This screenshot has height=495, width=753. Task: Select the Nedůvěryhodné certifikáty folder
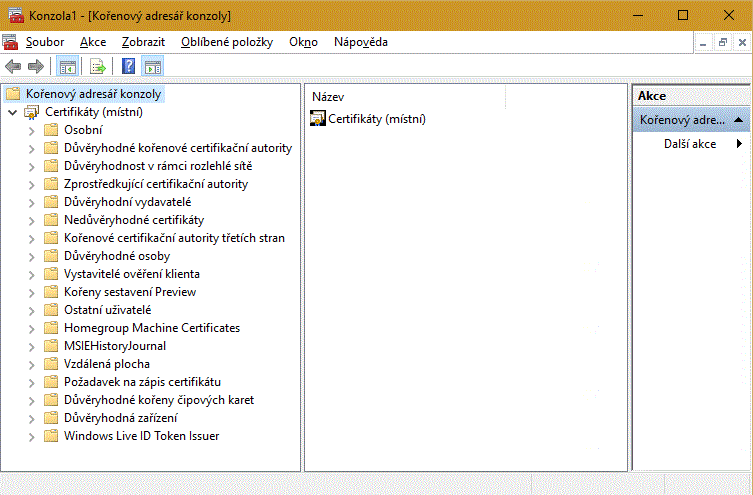click(x=133, y=220)
